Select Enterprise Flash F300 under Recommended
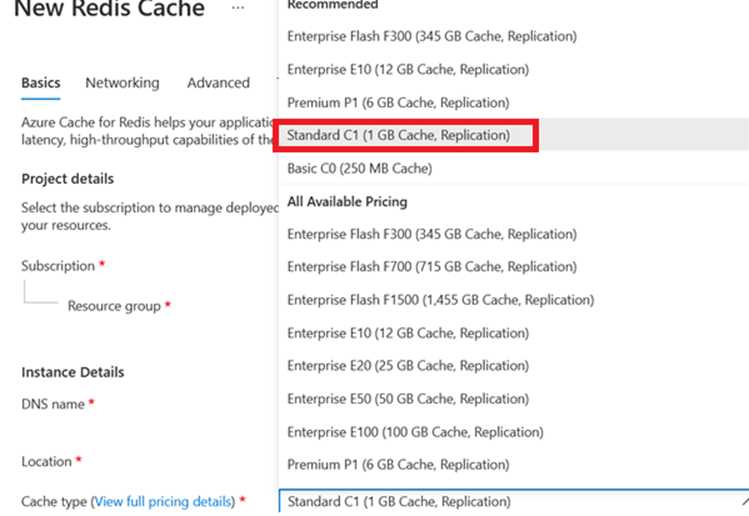This screenshot has height=516, width=749. pyautogui.click(x=432, y=36)
